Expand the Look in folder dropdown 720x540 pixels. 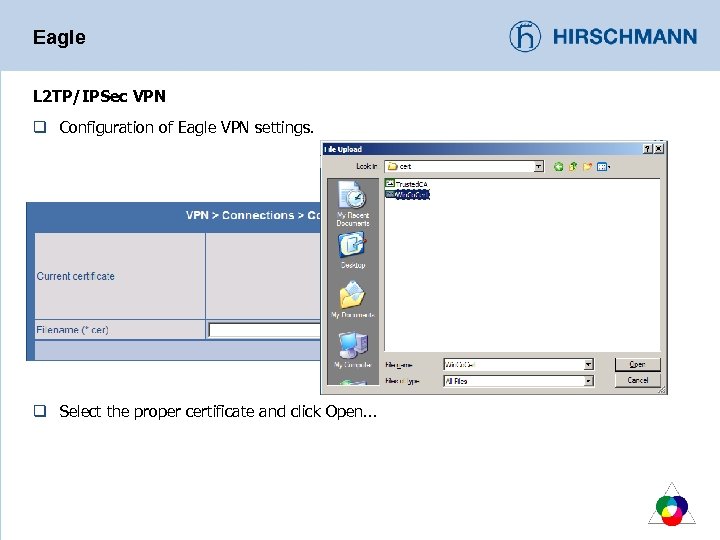539,166
